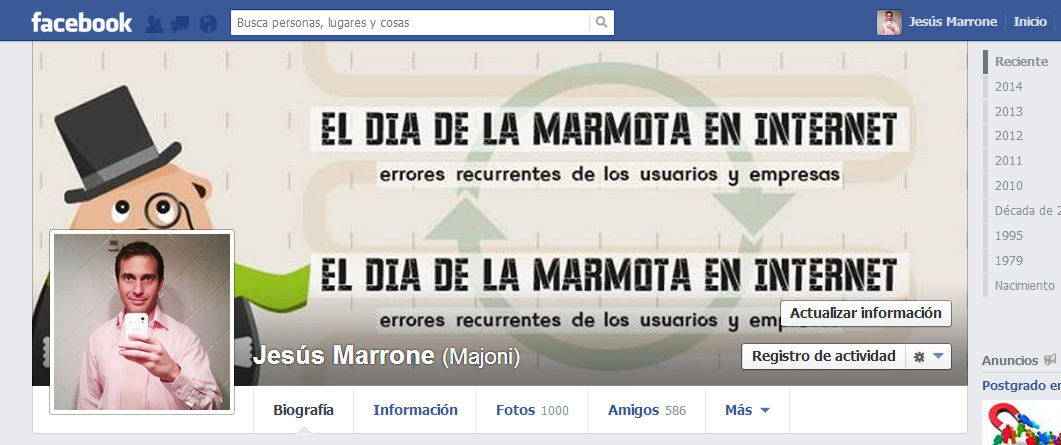1061x445 pixels.
Task: Jump to 2012 in the timeline
Action: pyautogui.click(x=1008, y=136)
